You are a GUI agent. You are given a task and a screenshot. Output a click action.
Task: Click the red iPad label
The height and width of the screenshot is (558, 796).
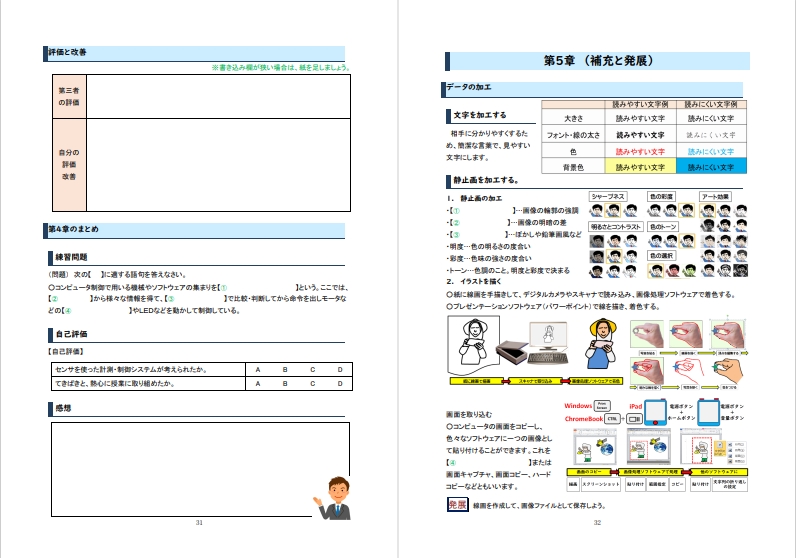[x=636, y=406]
